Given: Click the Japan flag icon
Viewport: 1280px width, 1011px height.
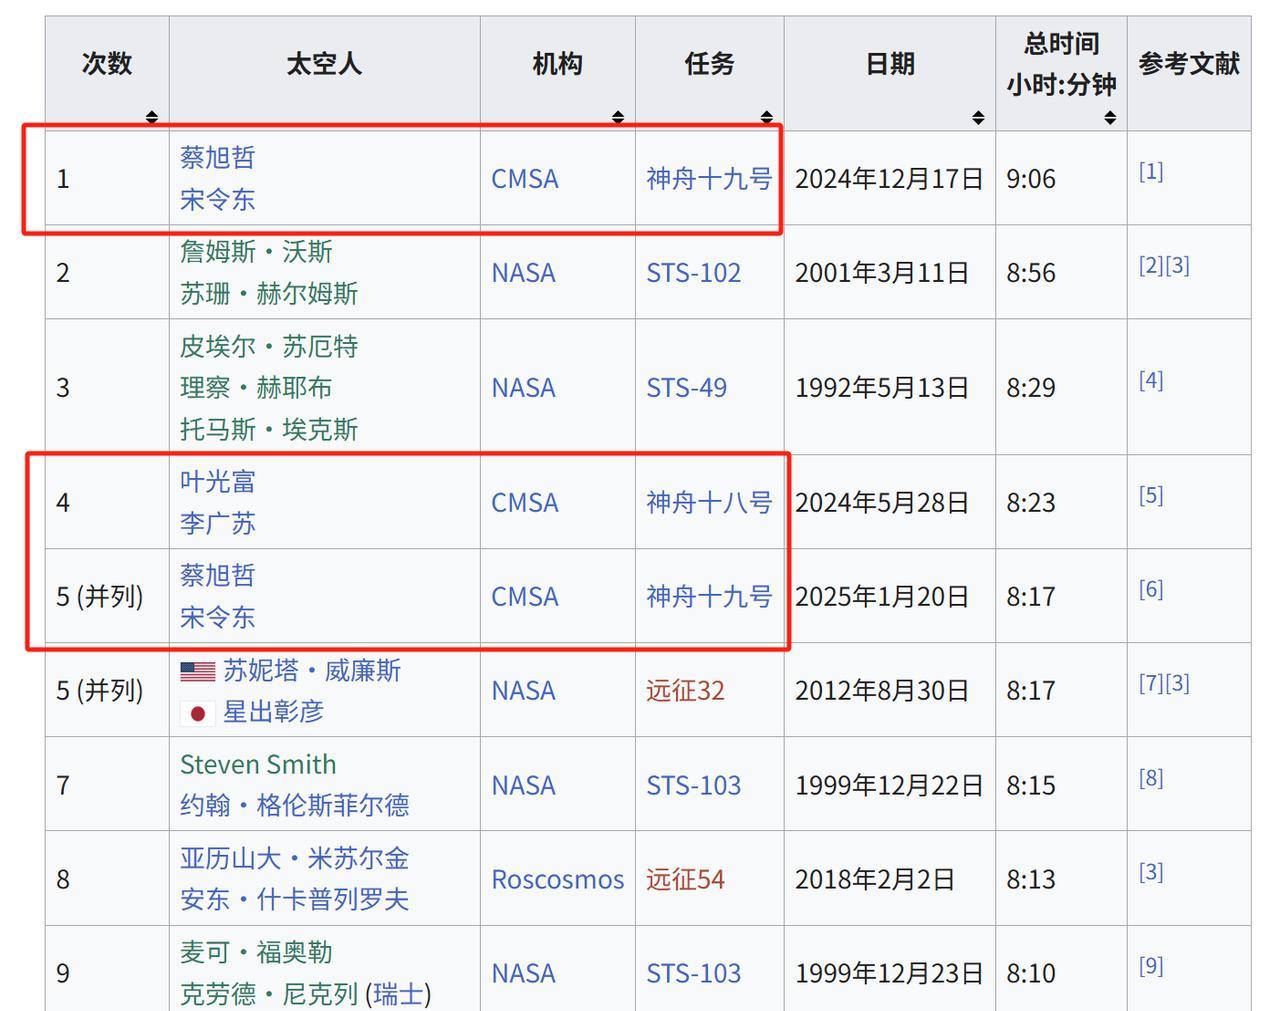Looking at the screenshot, I should pos(198,713).
